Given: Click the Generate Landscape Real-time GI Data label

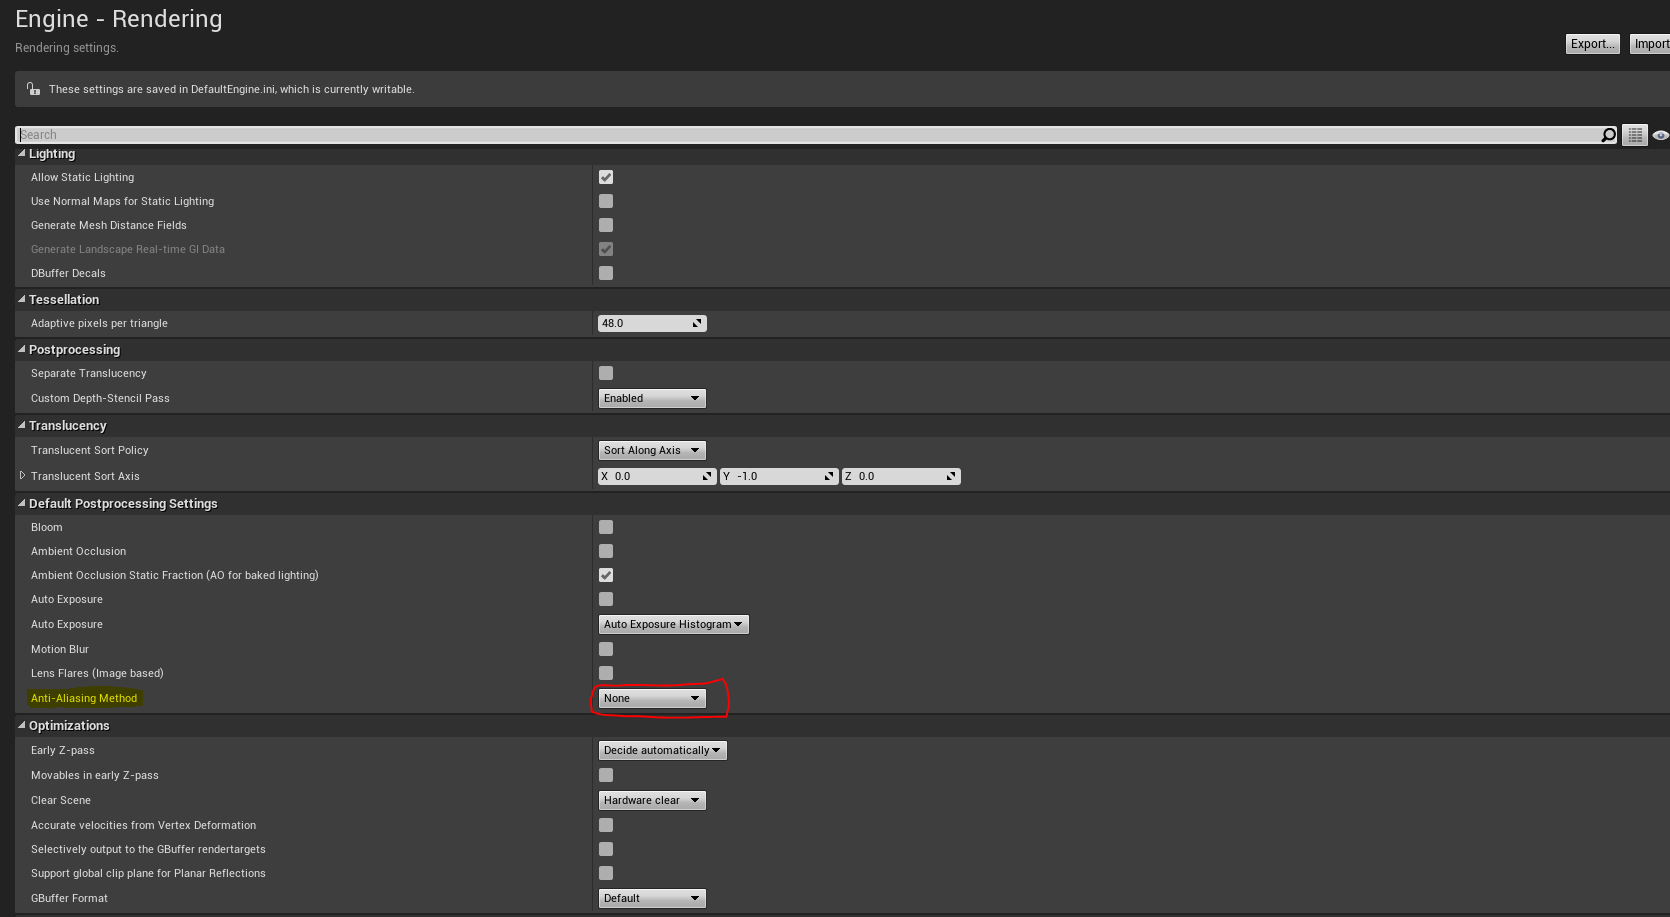Looking at the screenshot, I should 128,249.
